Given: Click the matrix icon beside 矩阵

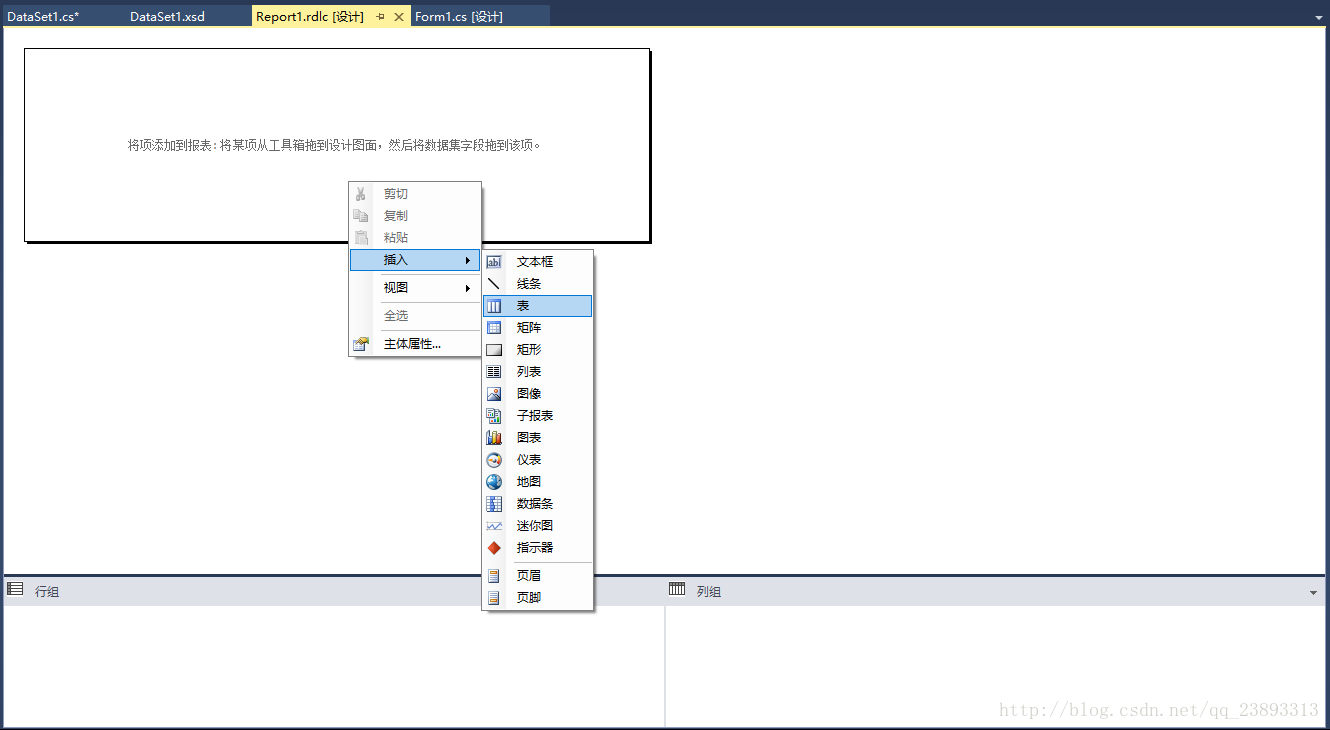Looking at the screenshot, I should pyautogui.click(x=494, y=328).
